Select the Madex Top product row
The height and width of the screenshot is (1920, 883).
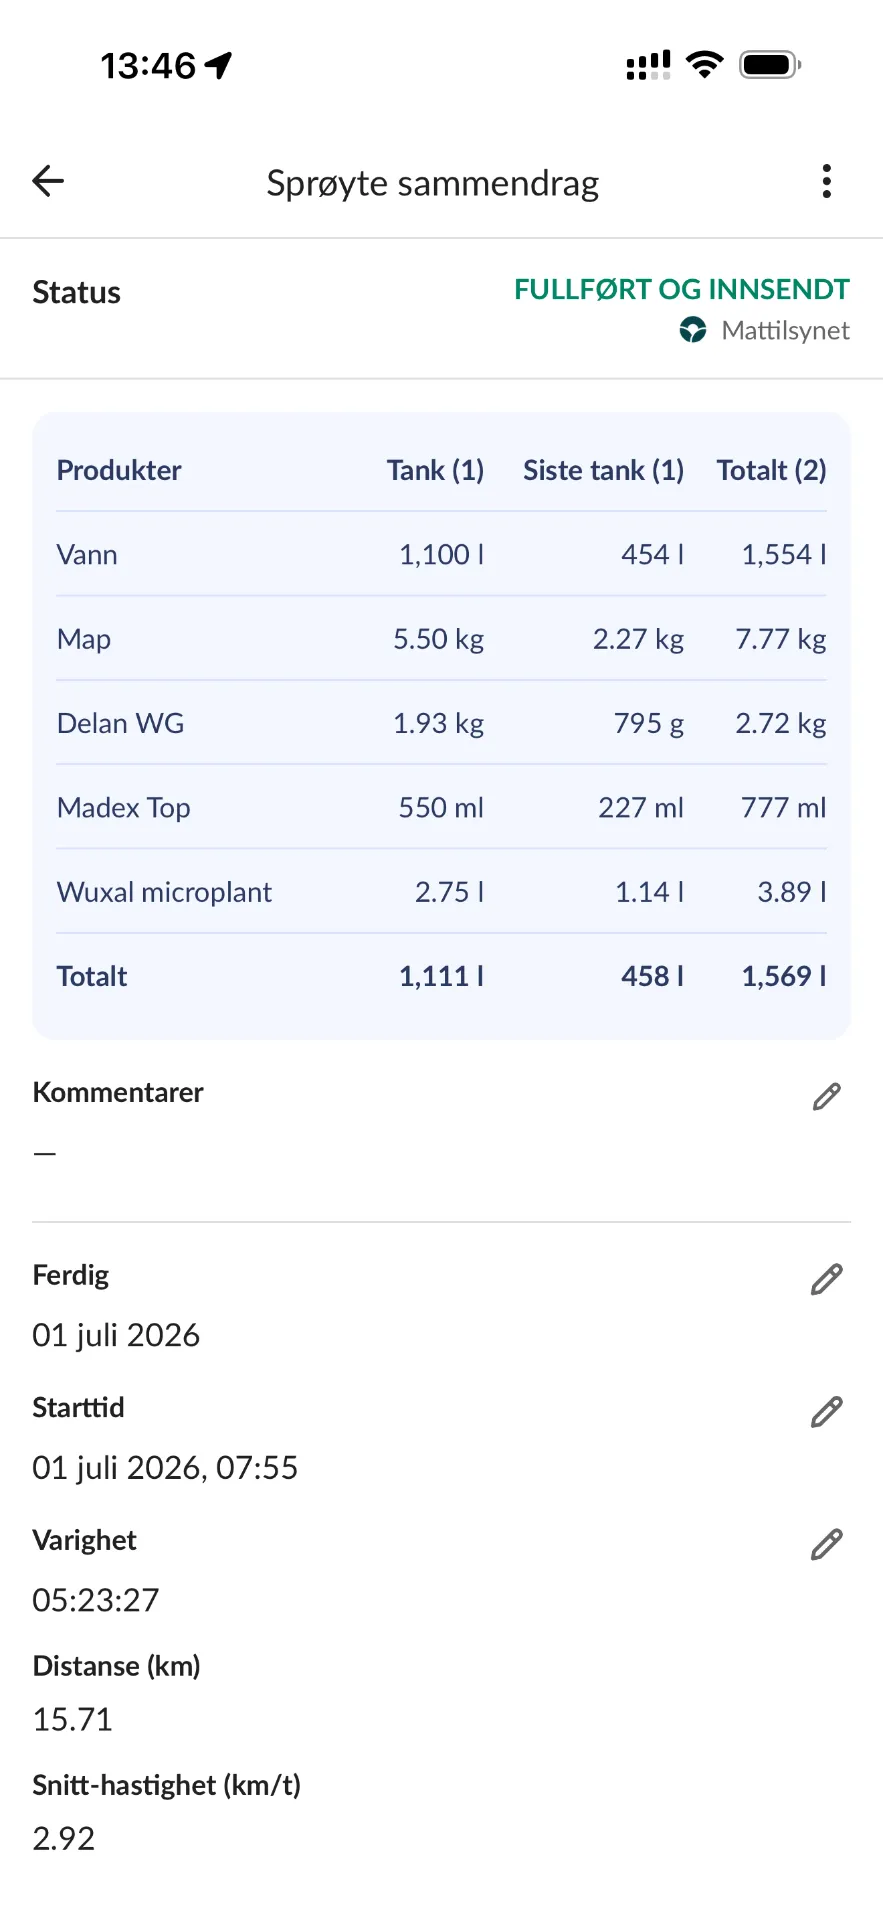click(441, 807)
